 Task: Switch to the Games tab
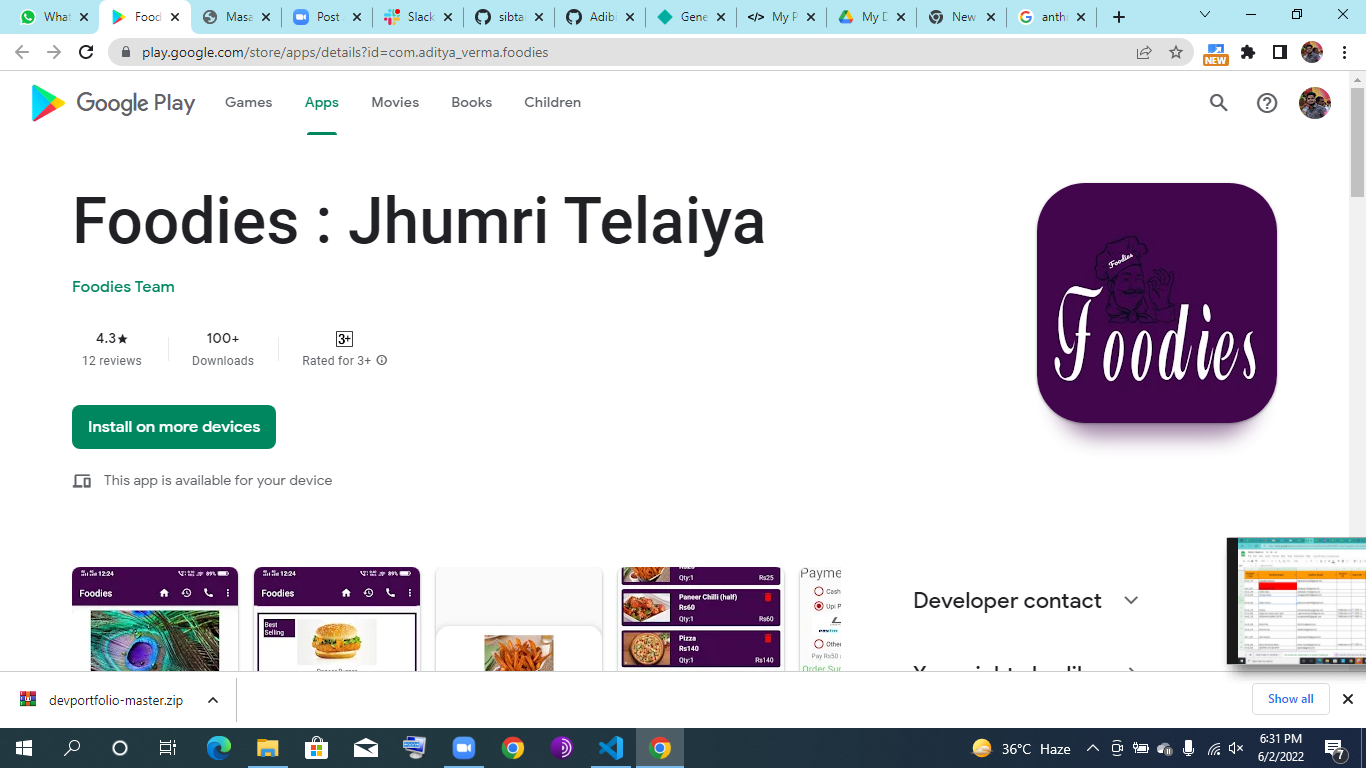249,102
